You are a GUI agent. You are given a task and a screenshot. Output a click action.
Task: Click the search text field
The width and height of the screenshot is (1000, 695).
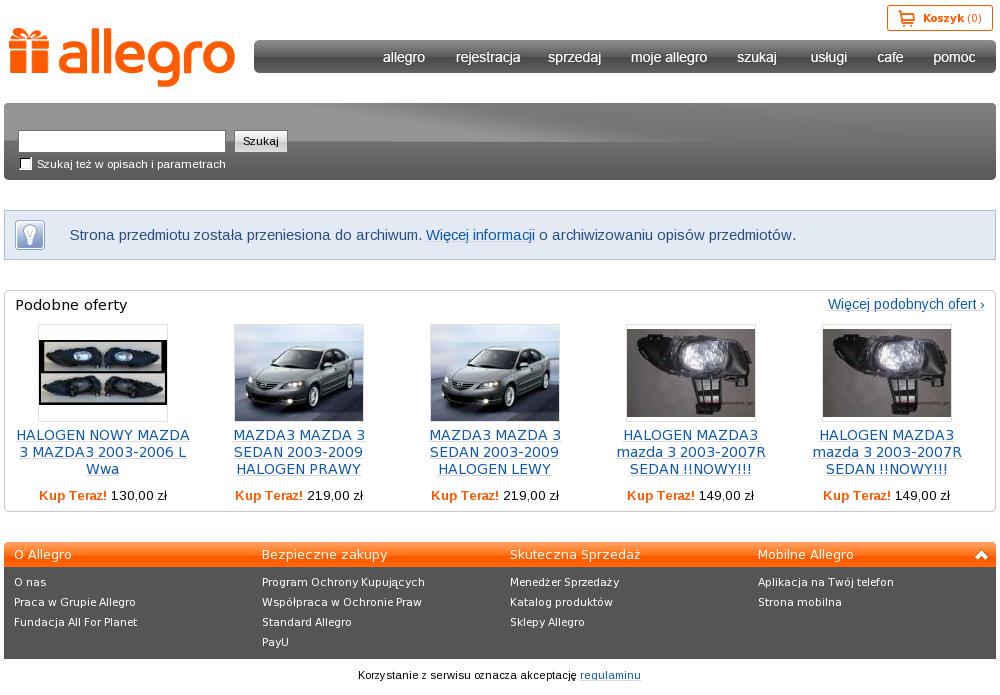point(122,141)
